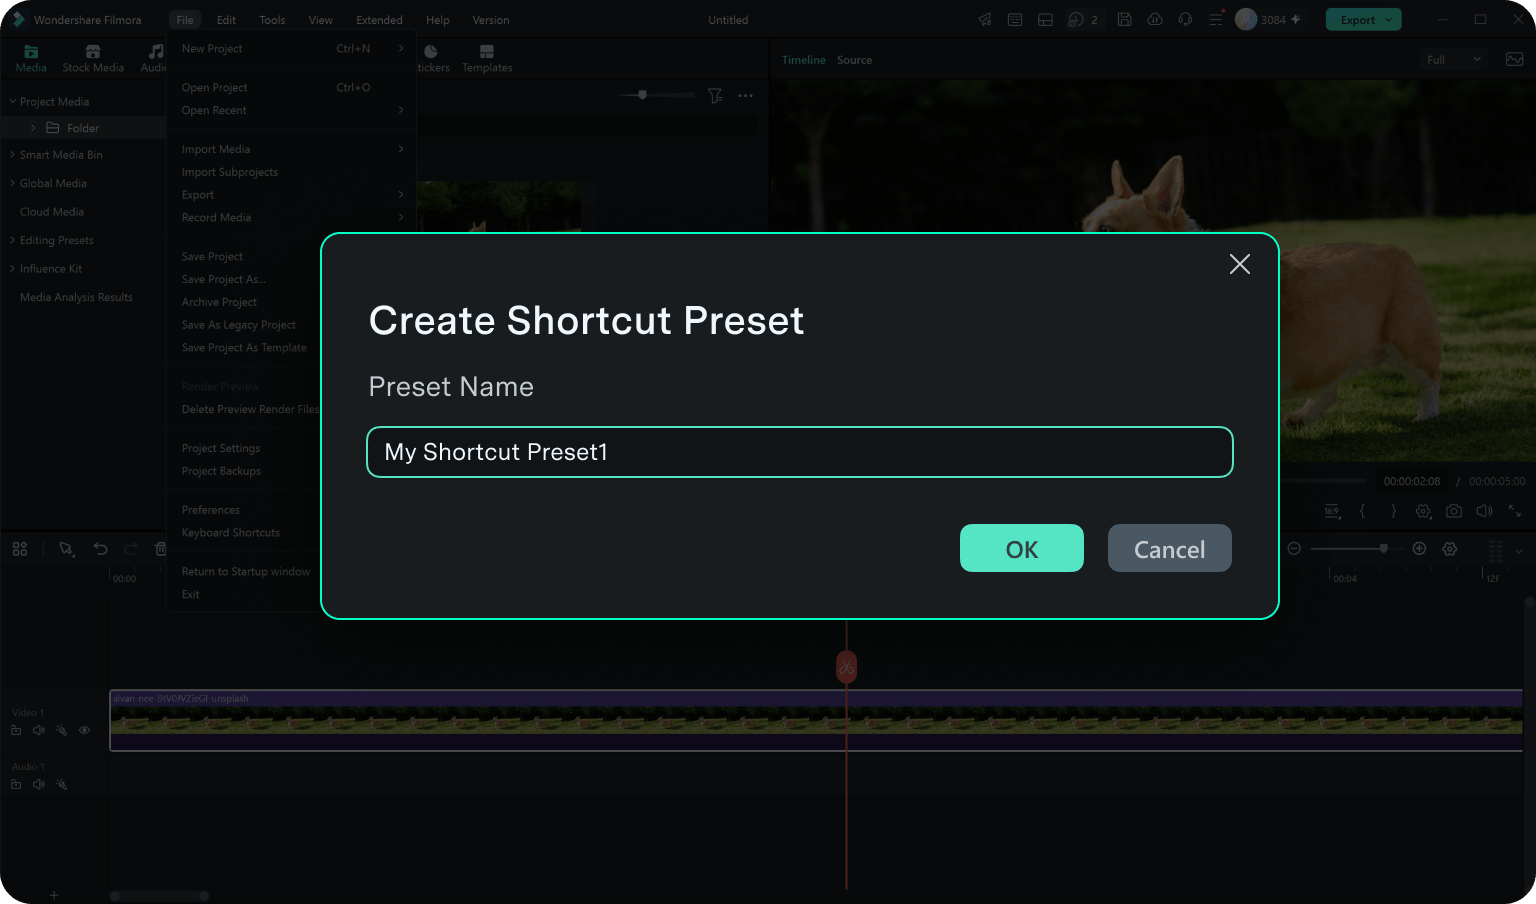Screen dimensions: 1536x904
Task: Expand Smart Media Bin
Action: click(13, 155)
